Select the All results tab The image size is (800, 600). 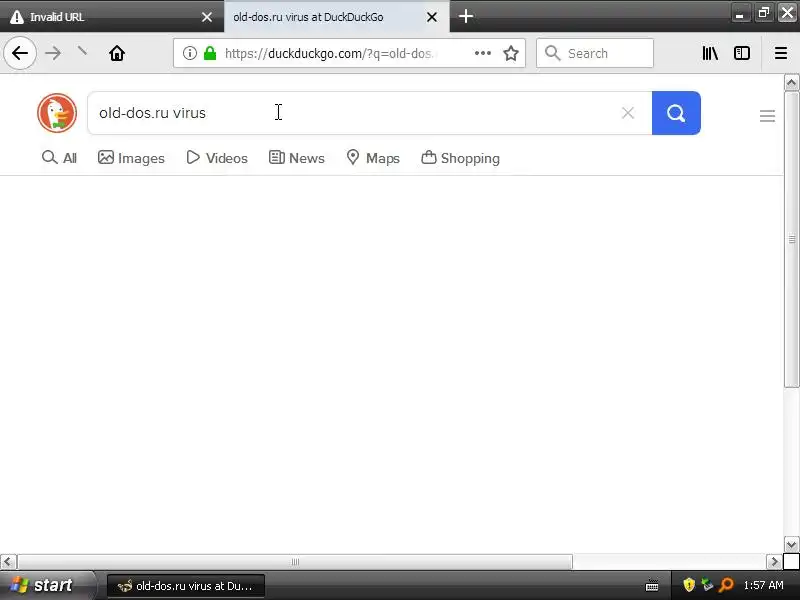[x=59, y=158]
